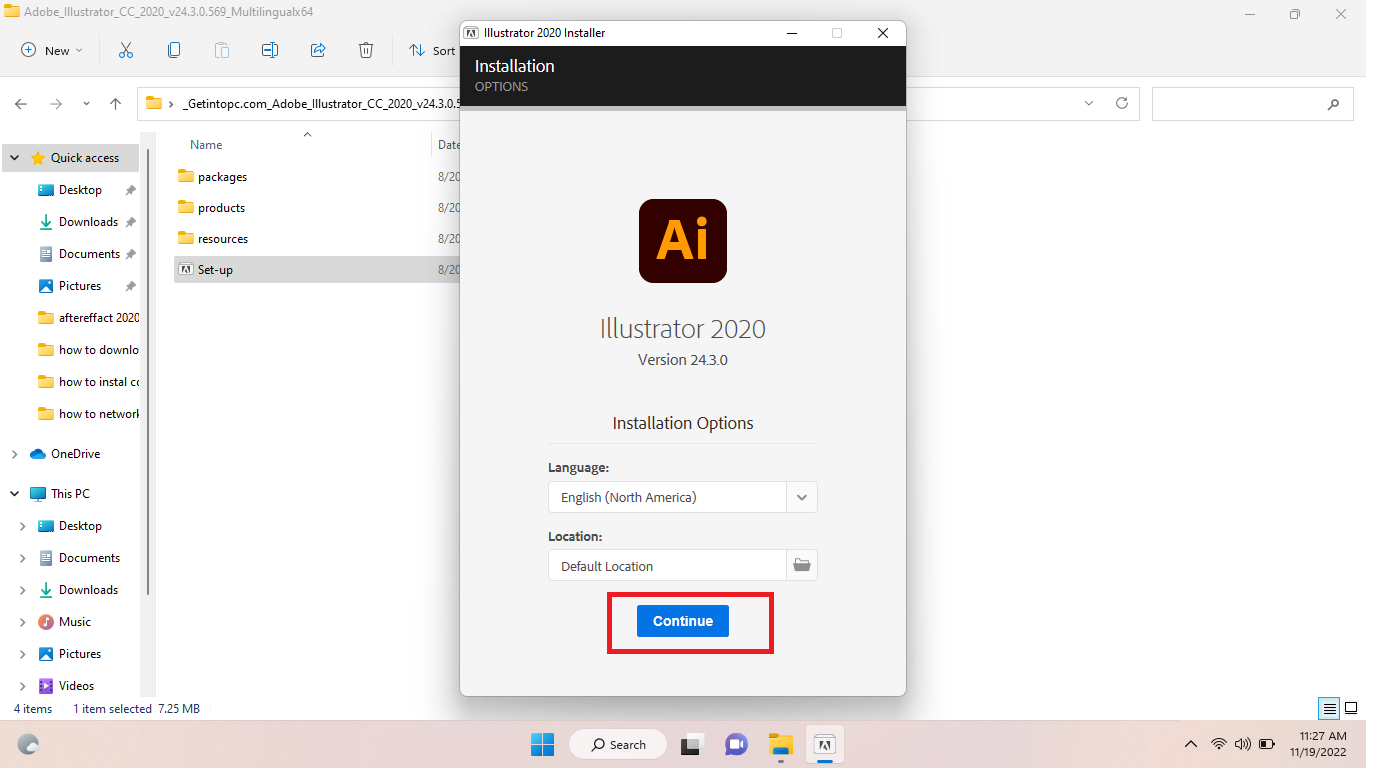Viewport: 1378px width, 780px height.
Task: Collapse the Quick access section
Action: click(15, 158)
